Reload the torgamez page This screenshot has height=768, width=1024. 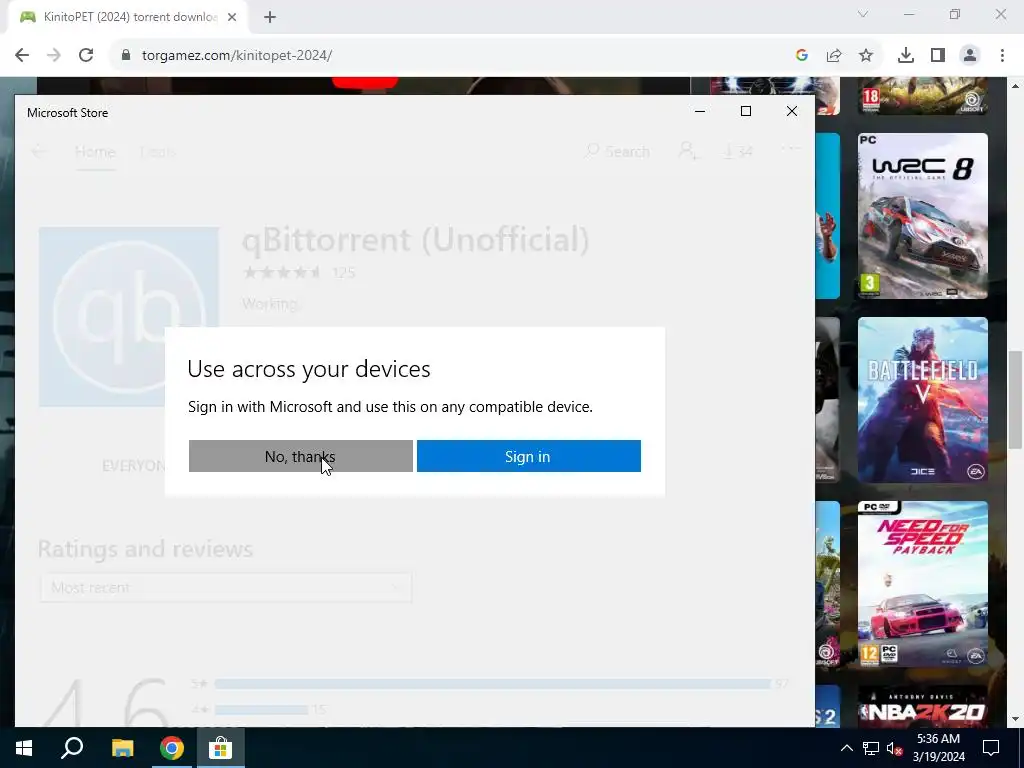pyautogui.click(x=86, y=56)
